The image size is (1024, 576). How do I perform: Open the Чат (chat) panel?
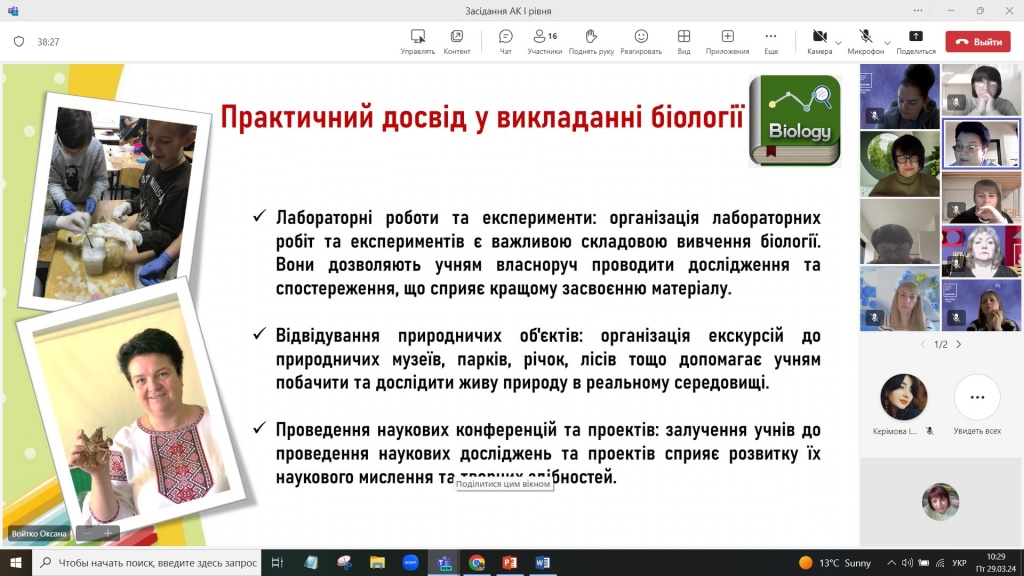pyautogui.click(x=505, y=41)
